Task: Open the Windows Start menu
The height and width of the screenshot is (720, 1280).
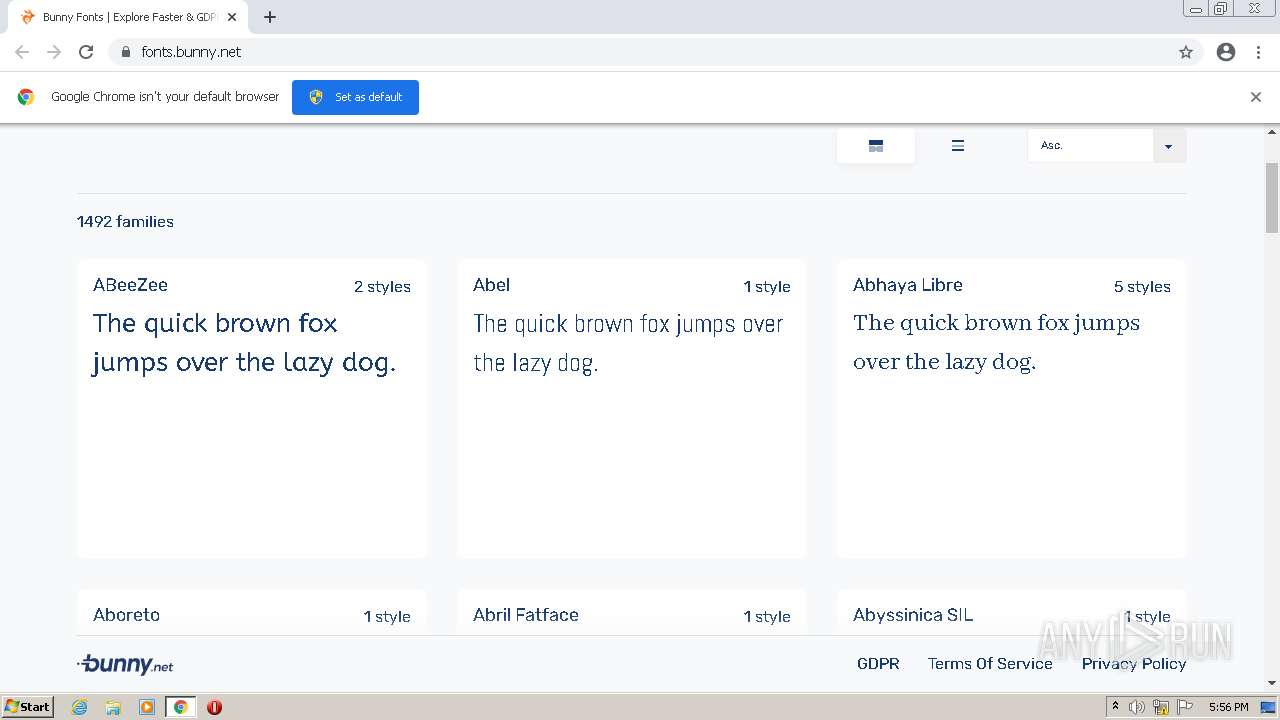Action: point(28,707)
